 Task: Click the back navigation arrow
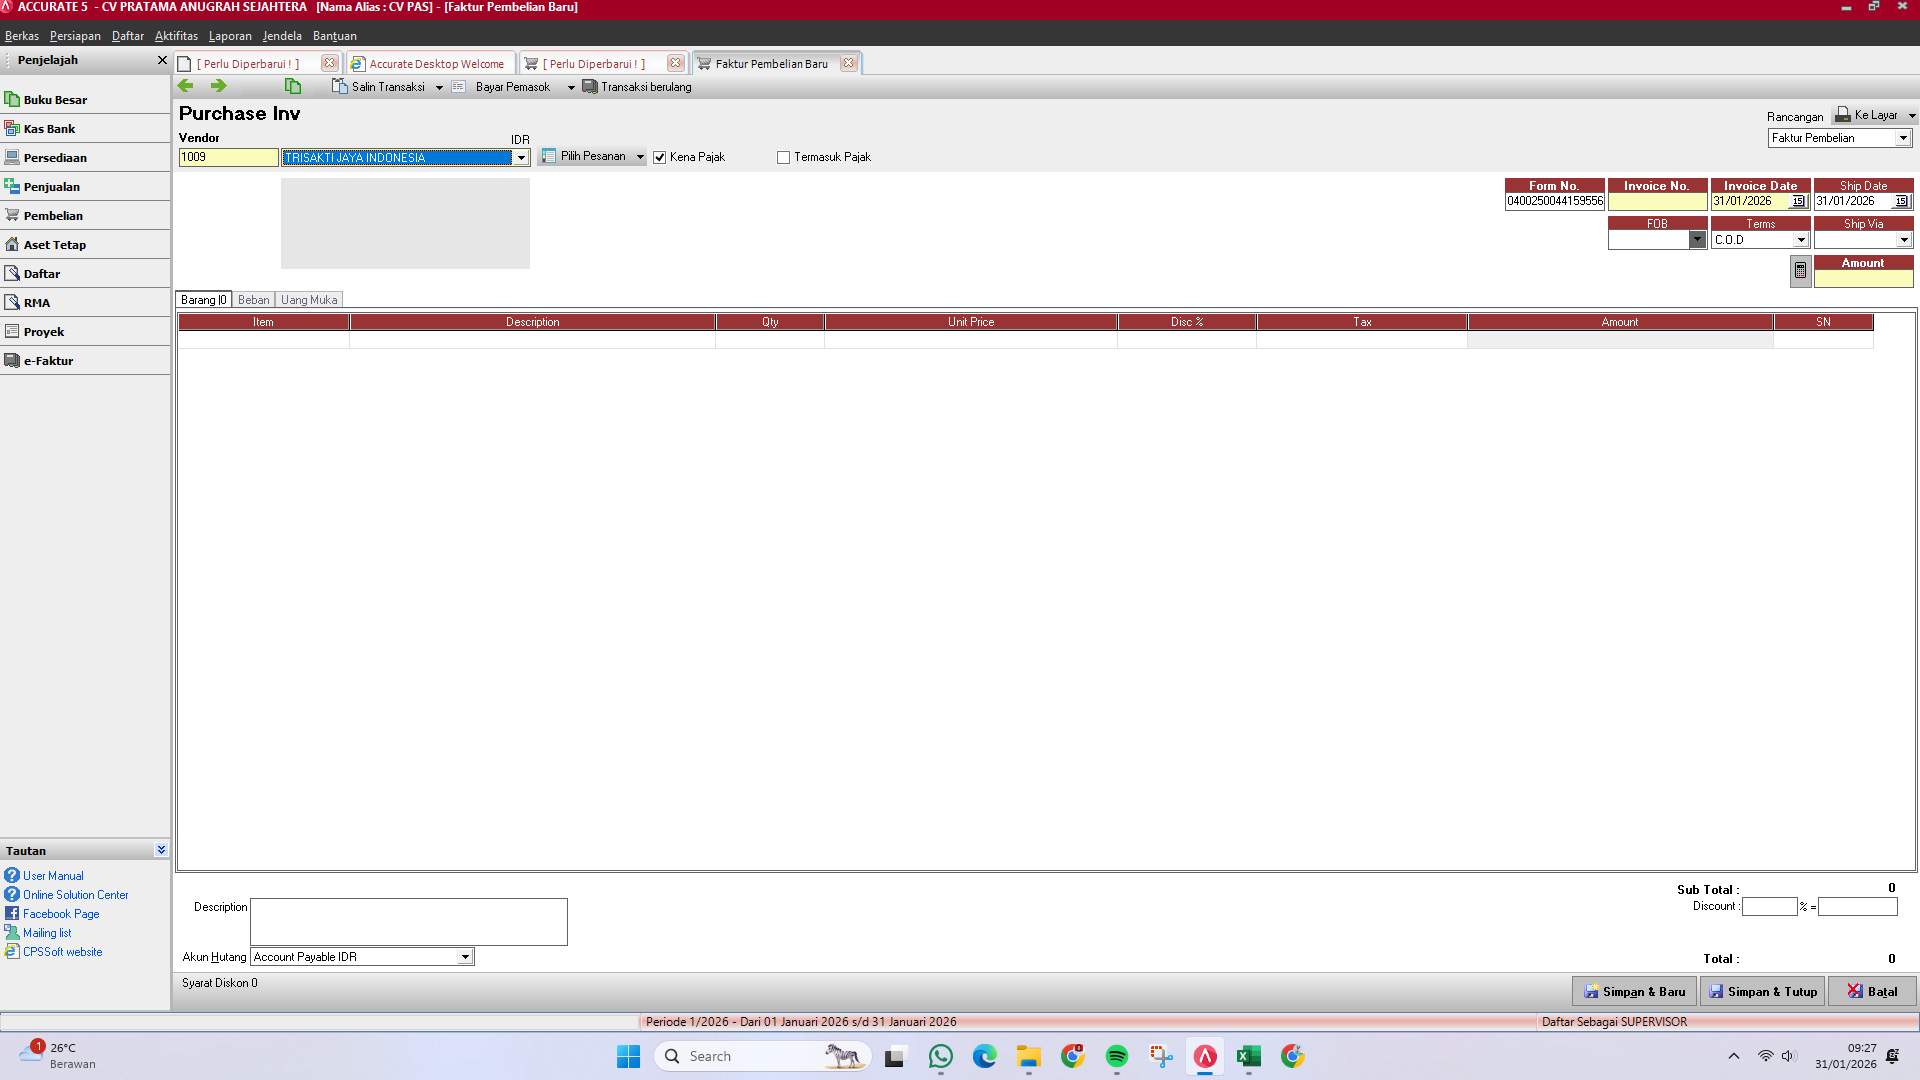186,86
